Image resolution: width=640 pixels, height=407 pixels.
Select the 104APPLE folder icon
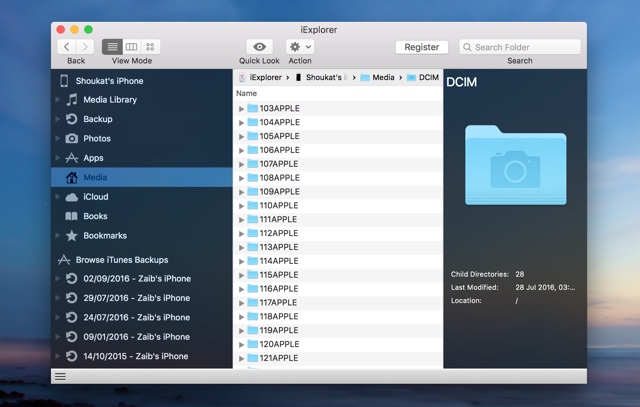point(253,122)
